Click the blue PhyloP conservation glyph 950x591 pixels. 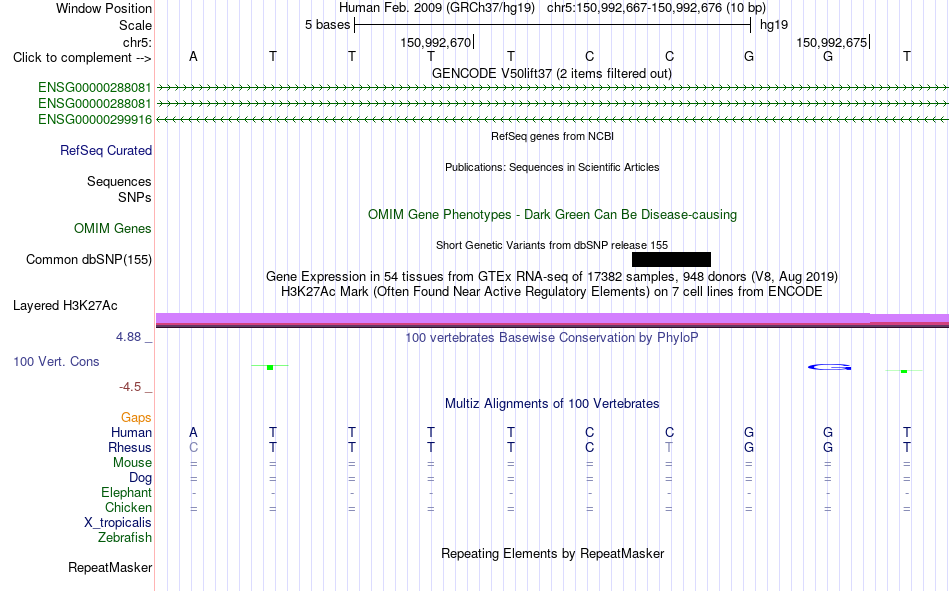point(829,367)
